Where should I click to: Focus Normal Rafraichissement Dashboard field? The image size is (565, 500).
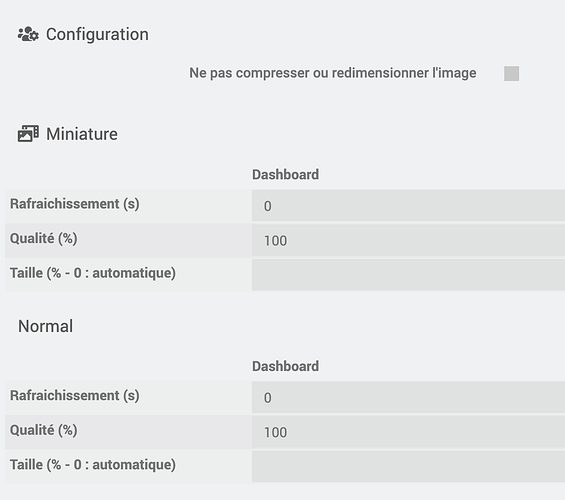408,397
